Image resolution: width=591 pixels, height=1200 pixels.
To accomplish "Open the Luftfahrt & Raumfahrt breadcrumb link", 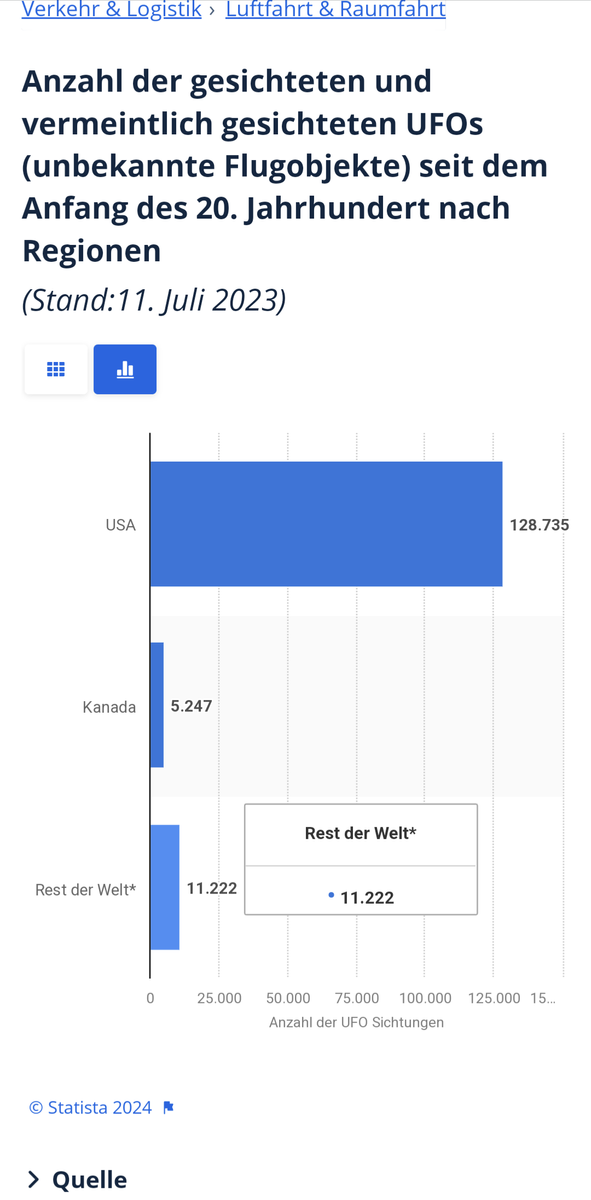I will tap(336, 10).
